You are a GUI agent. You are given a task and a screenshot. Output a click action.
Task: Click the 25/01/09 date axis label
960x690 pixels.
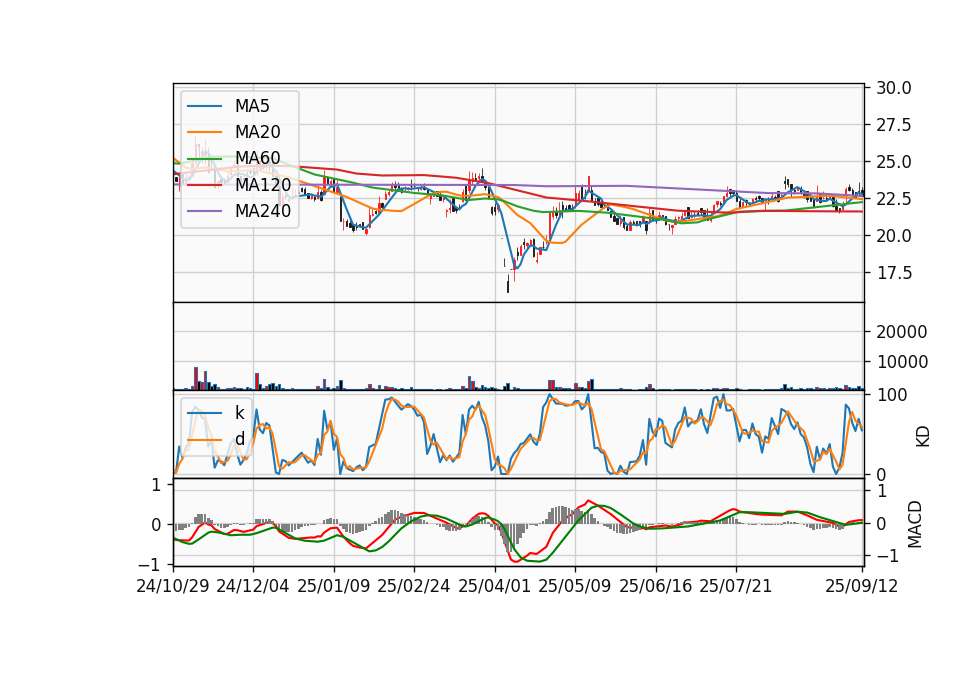pyautogui.click(x=334, y=586)
